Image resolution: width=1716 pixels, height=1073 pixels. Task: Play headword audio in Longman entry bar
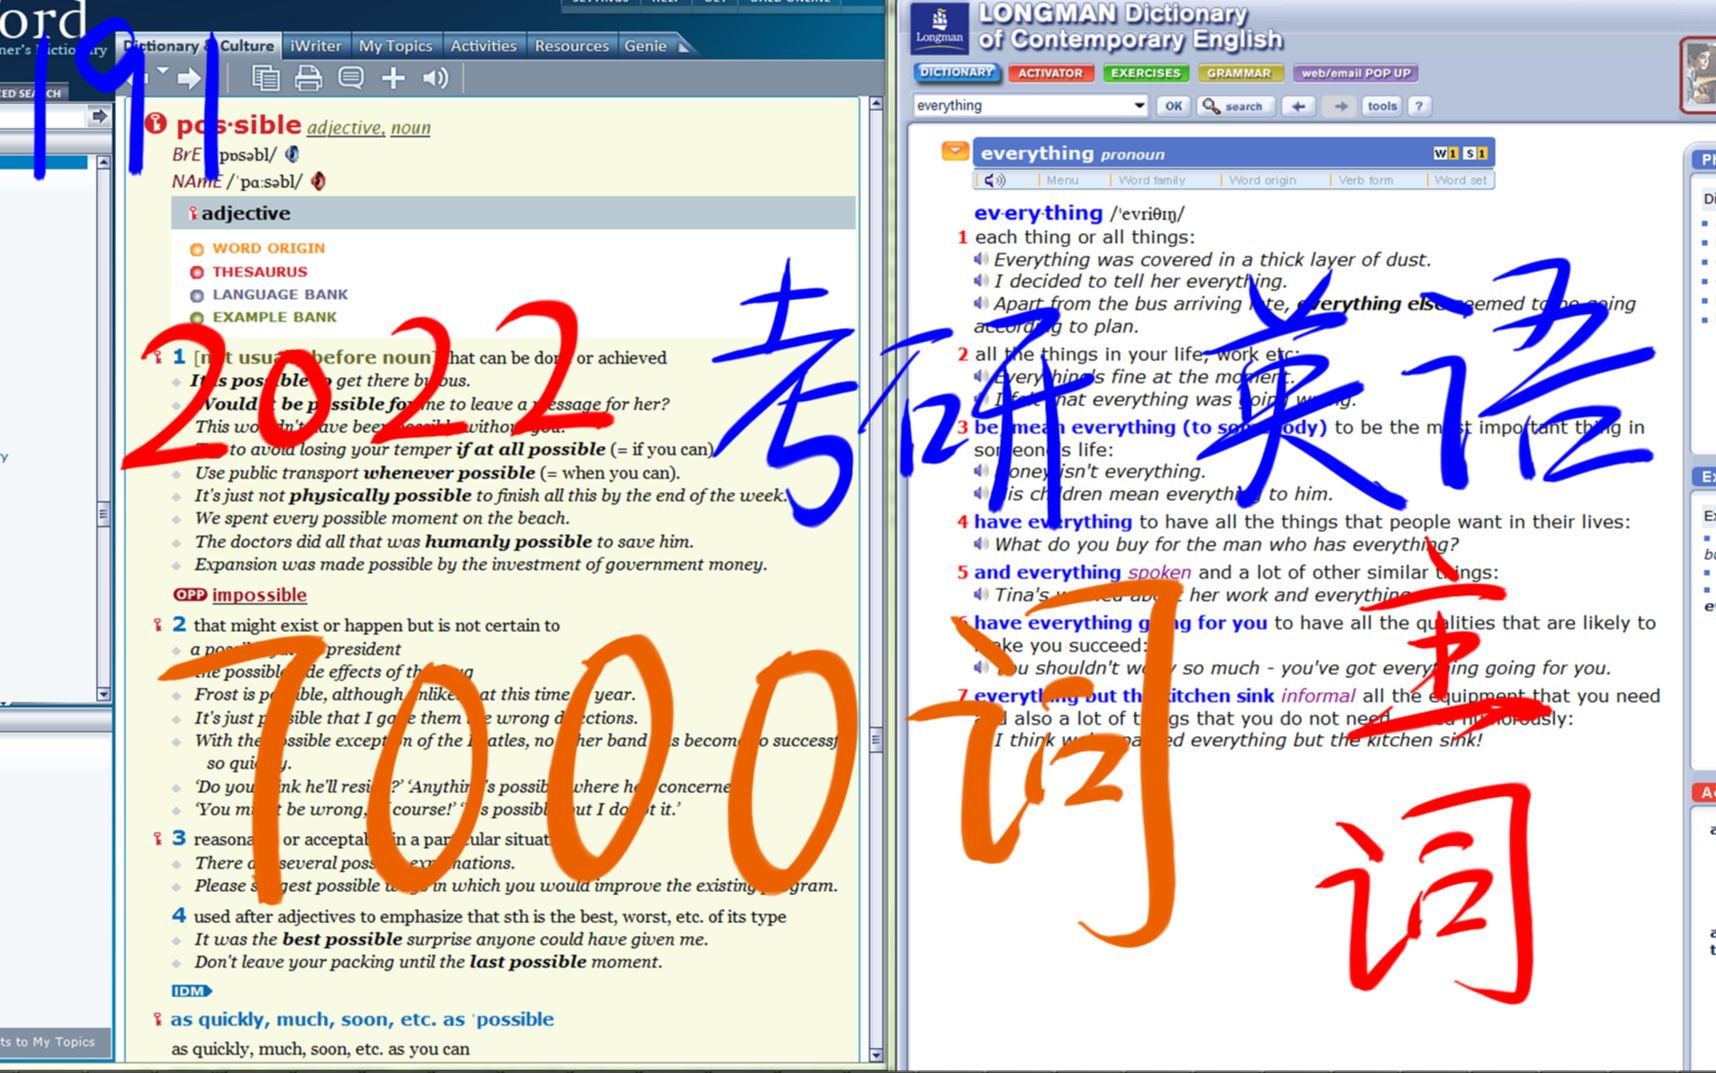[993, 180]
